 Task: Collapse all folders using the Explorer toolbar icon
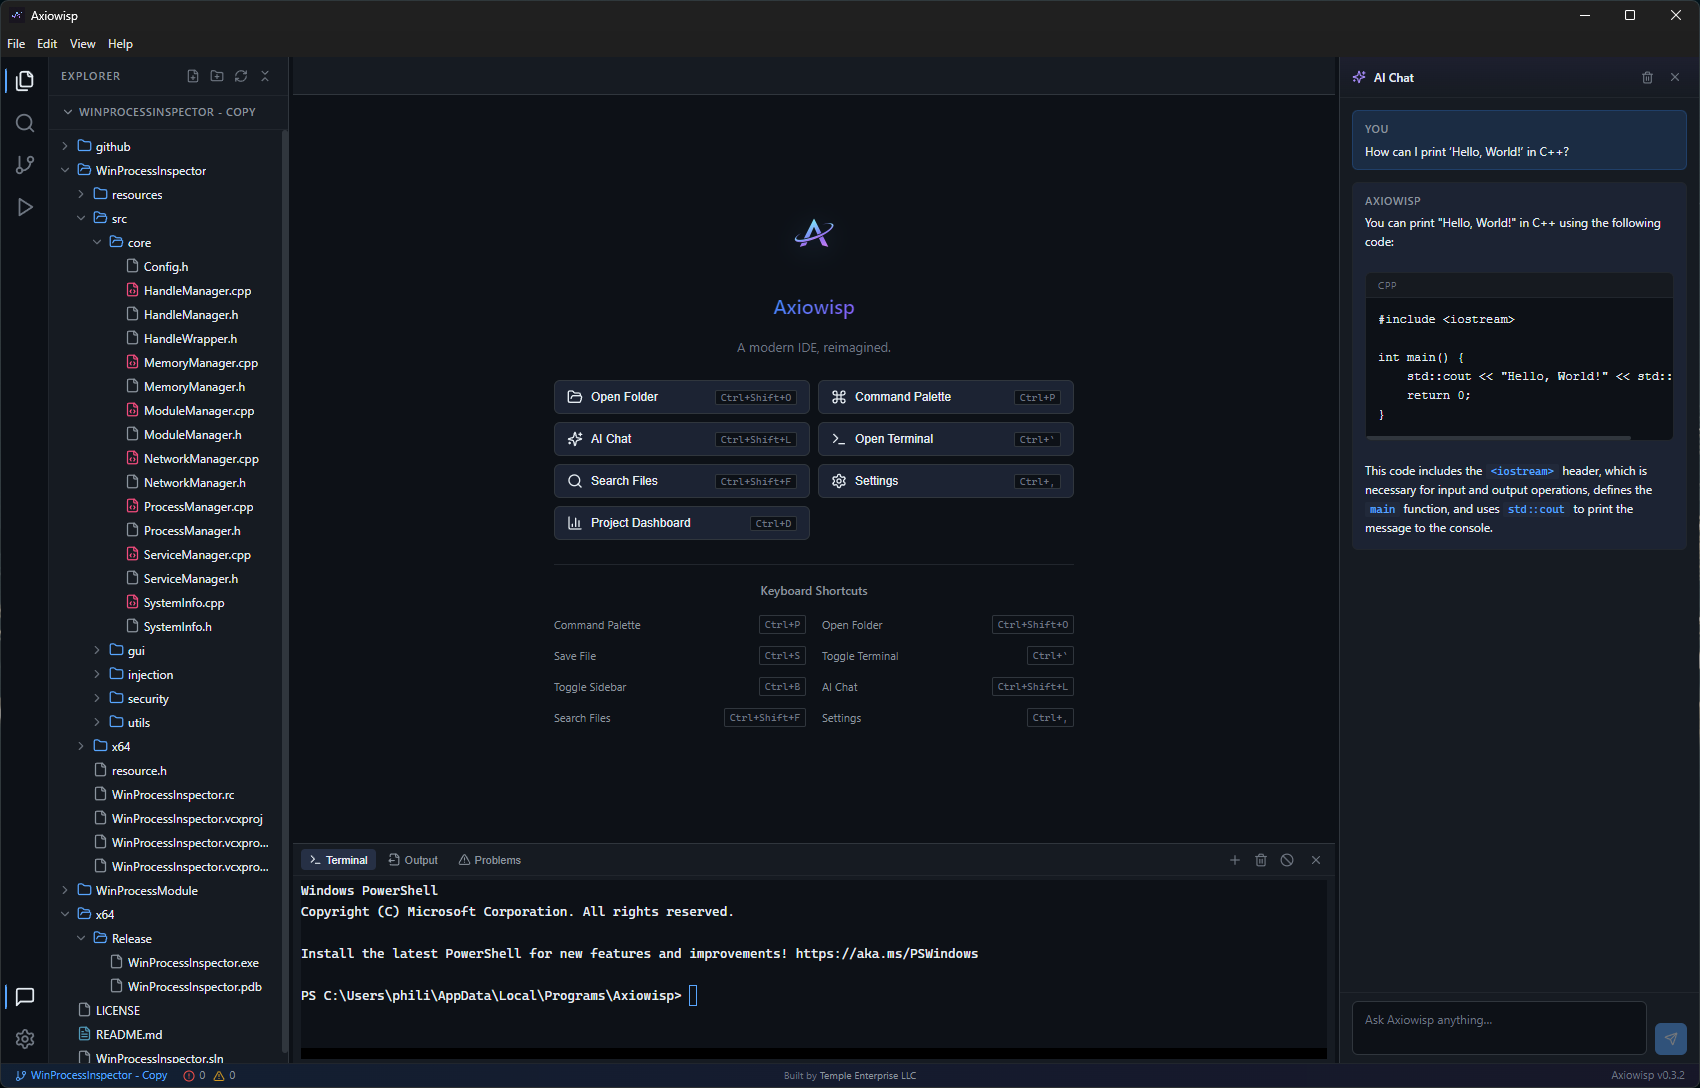tap(265, 76)
